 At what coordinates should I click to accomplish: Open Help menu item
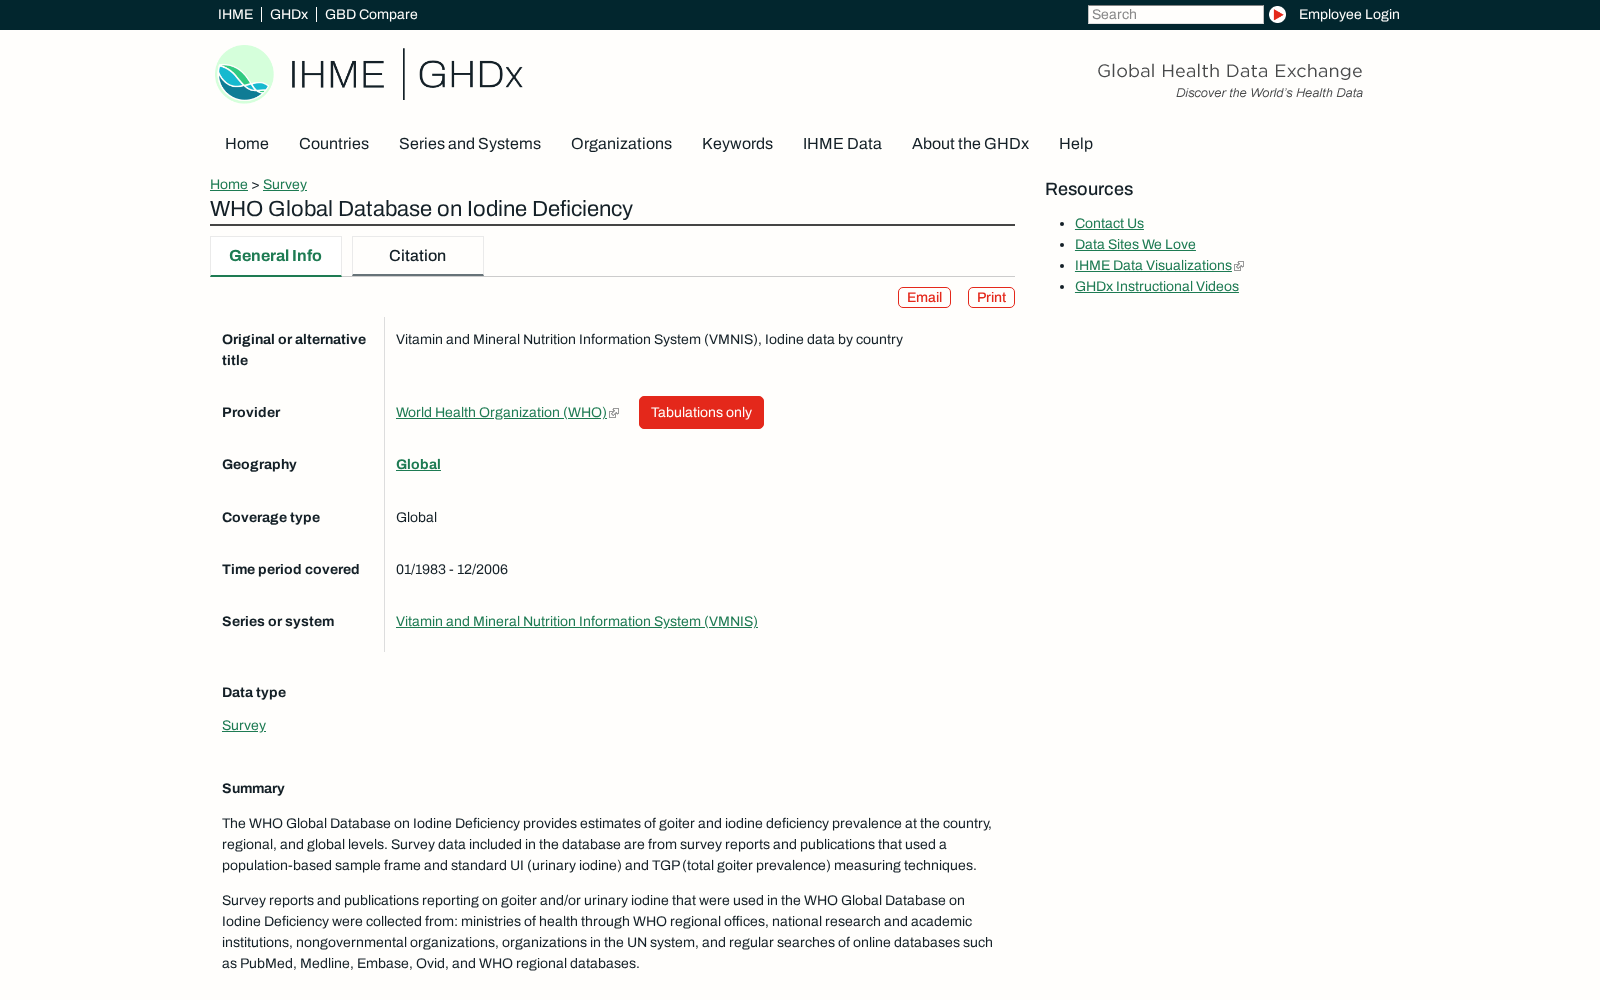[x=1076, y=144]
